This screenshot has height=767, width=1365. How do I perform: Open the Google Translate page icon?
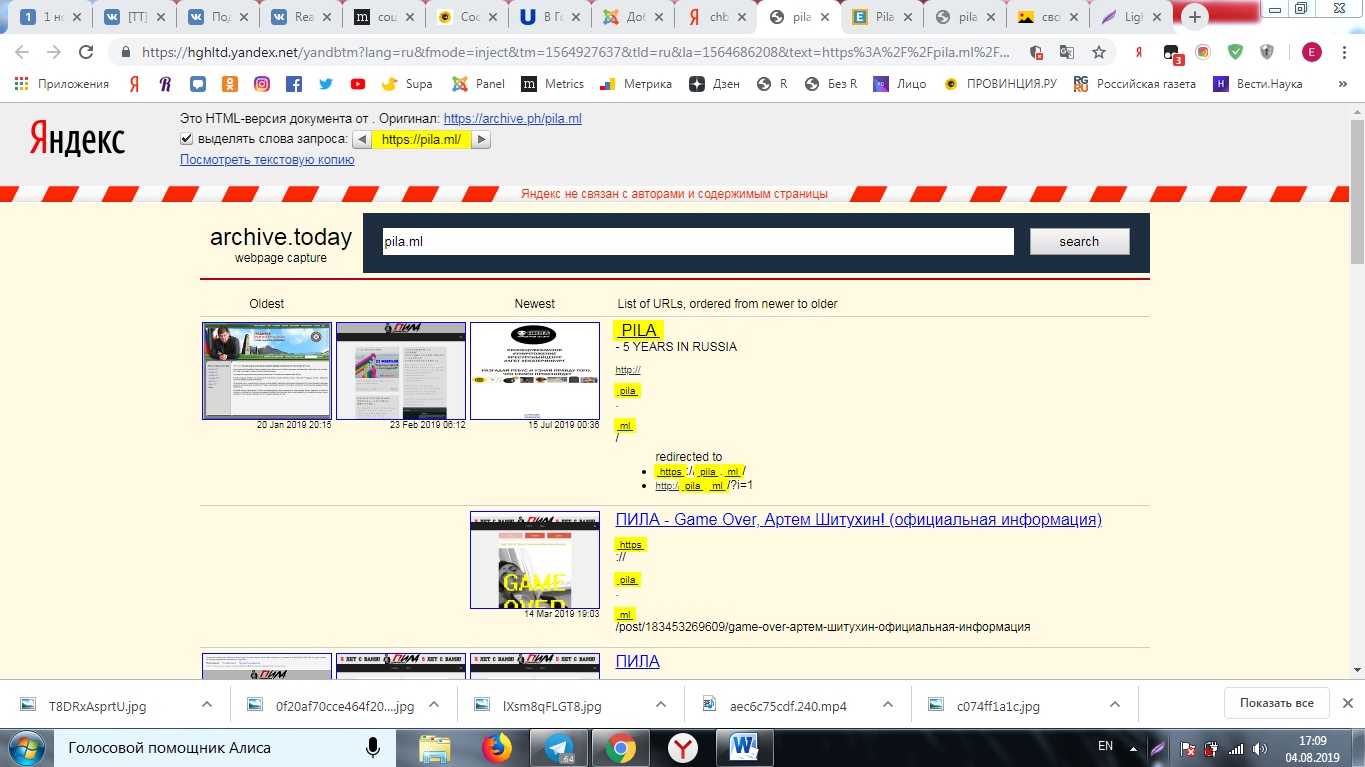[x=1067, y=52]
